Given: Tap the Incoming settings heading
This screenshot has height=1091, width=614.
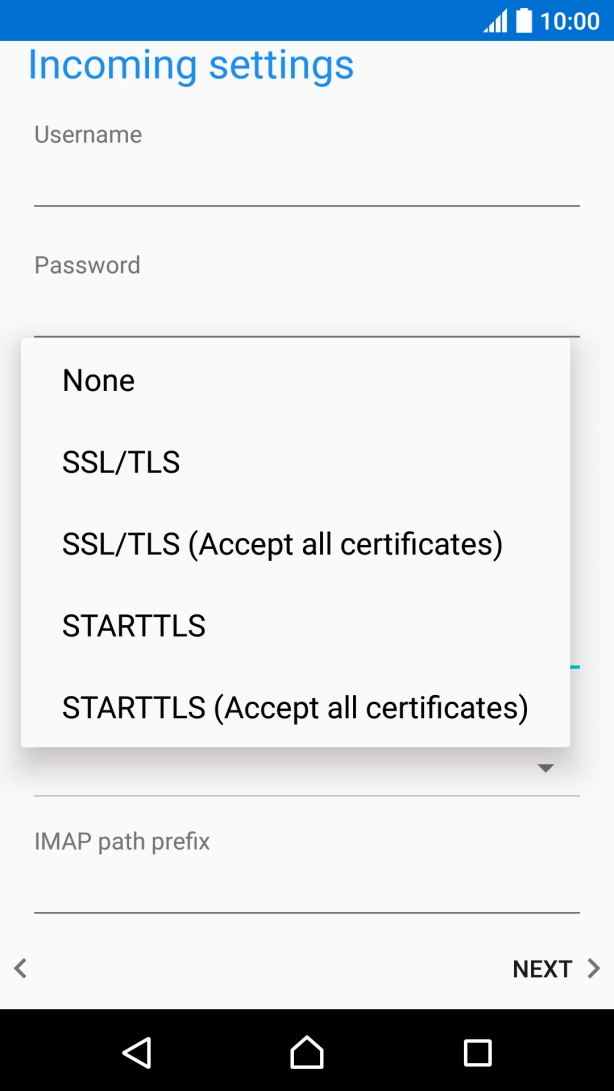Looking at the screenshot, I should click(191, 64).
